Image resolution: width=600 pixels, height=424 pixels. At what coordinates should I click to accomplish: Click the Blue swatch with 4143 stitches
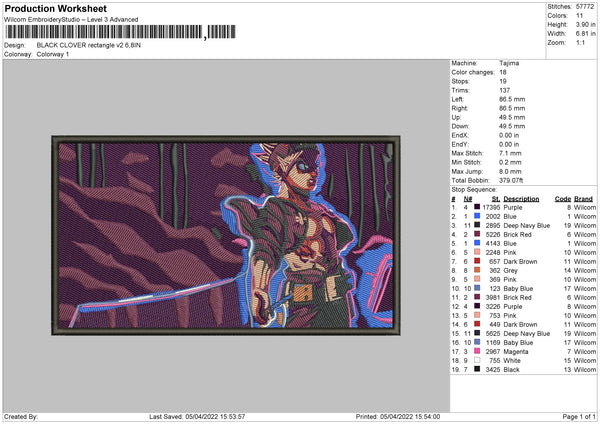tap(477, 243)
